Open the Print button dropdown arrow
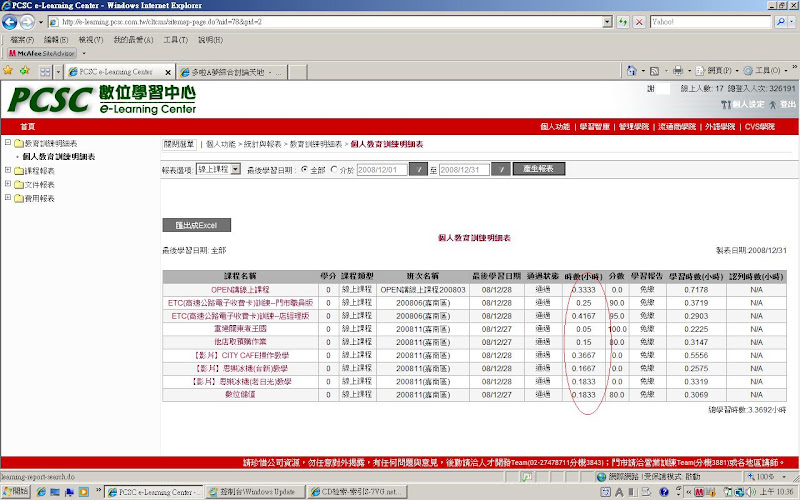The width and height of the screenshot is (800, 500). (689, 71)
